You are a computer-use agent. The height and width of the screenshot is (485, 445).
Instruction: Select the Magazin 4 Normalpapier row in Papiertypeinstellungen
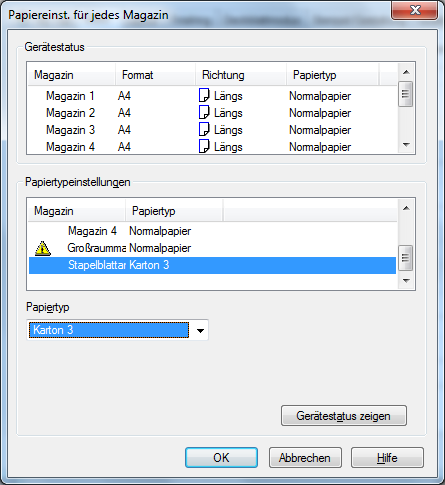[x=212, y=231]
